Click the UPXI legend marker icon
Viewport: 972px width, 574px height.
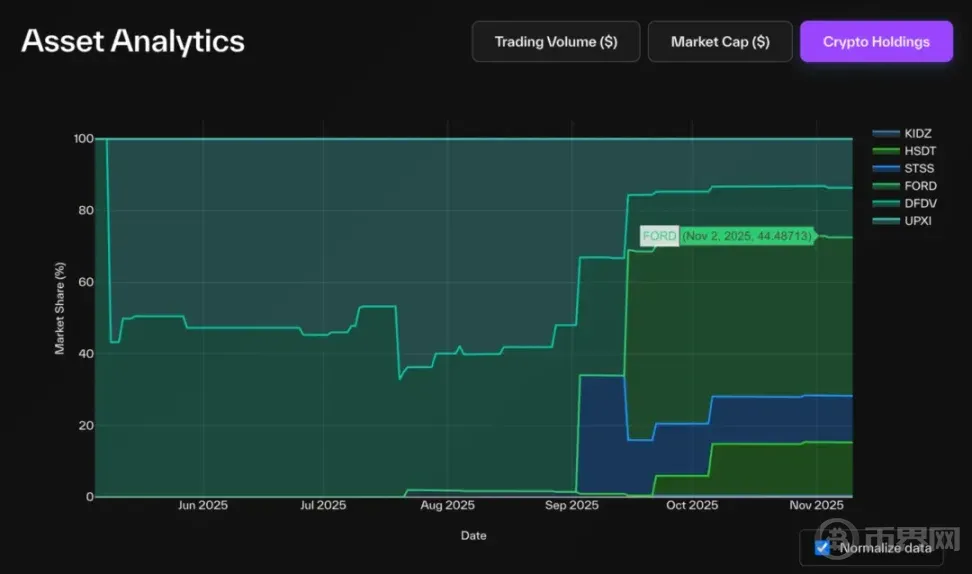885,220
